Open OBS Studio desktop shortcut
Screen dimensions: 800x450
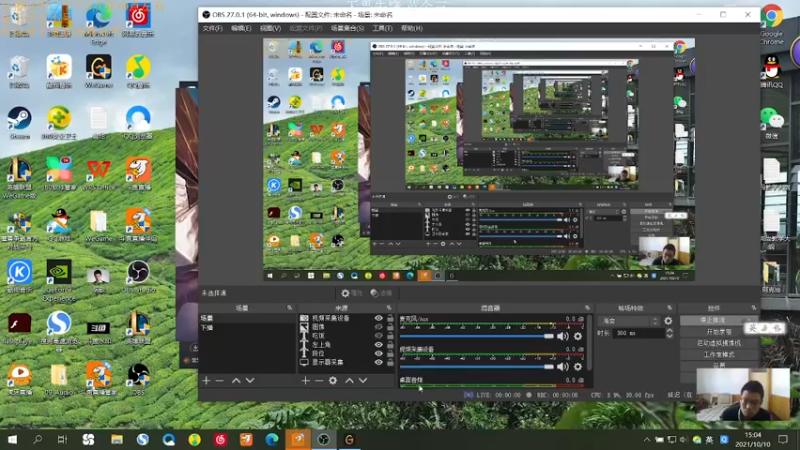coord(138,277)
